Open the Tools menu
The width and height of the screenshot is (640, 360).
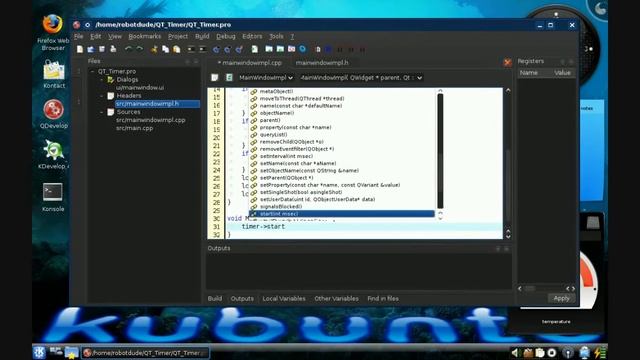tap(276, 36)
